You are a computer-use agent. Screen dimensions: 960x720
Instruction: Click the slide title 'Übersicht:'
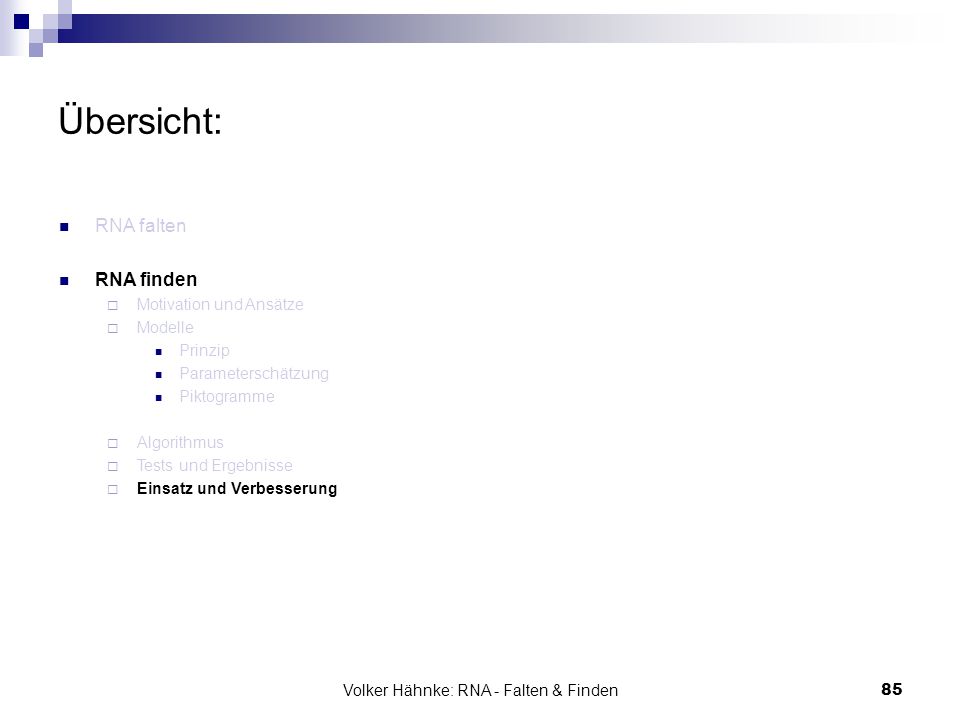(140, 120)
